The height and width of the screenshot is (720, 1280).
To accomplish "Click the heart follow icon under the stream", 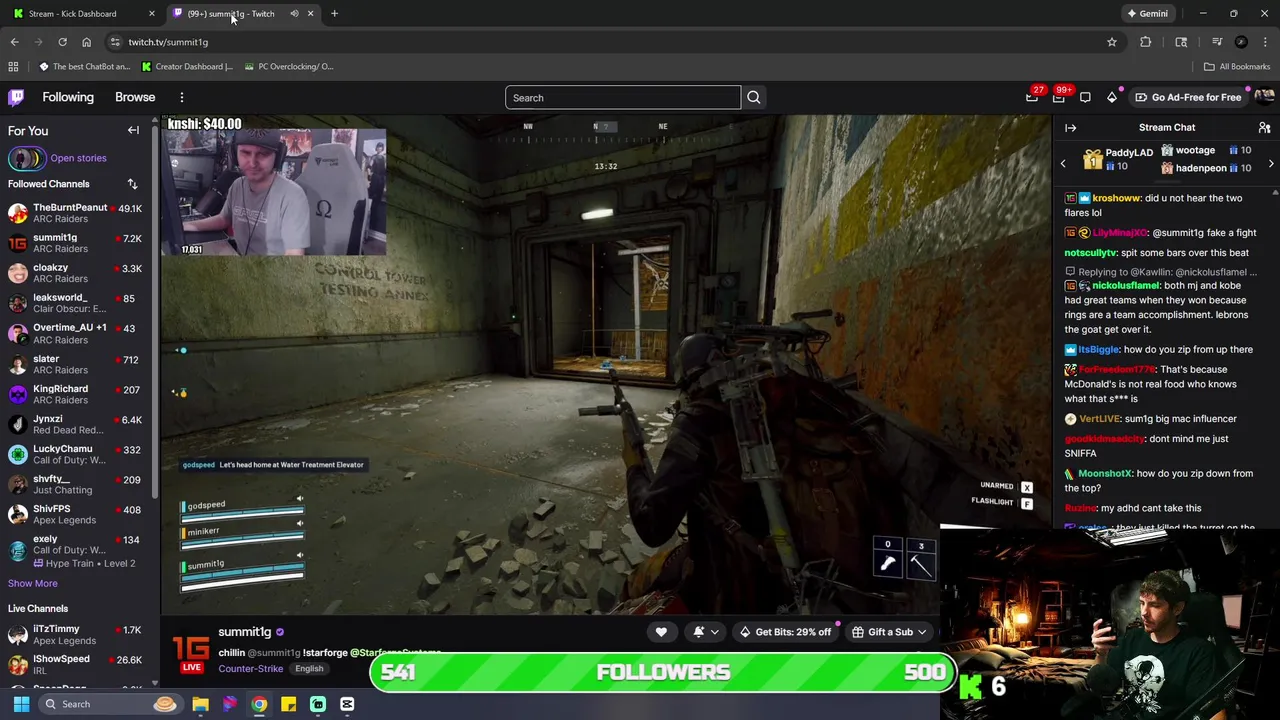I will click(661, 632).
